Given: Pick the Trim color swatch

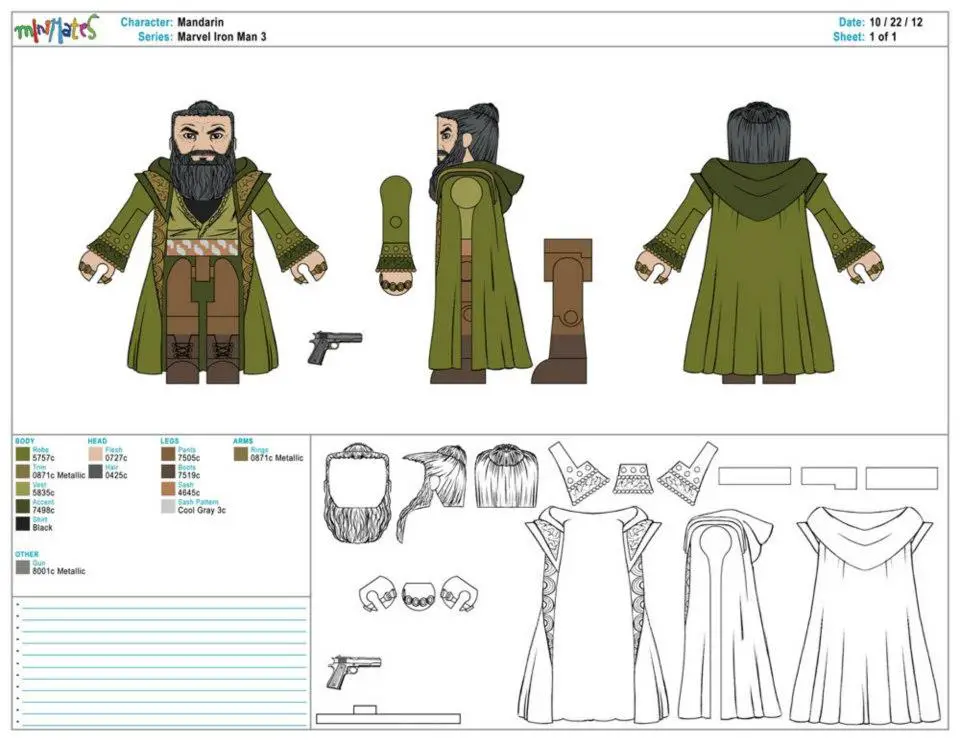Looking at the screenshot, I should pyautogui.click(x=23, y=471).
